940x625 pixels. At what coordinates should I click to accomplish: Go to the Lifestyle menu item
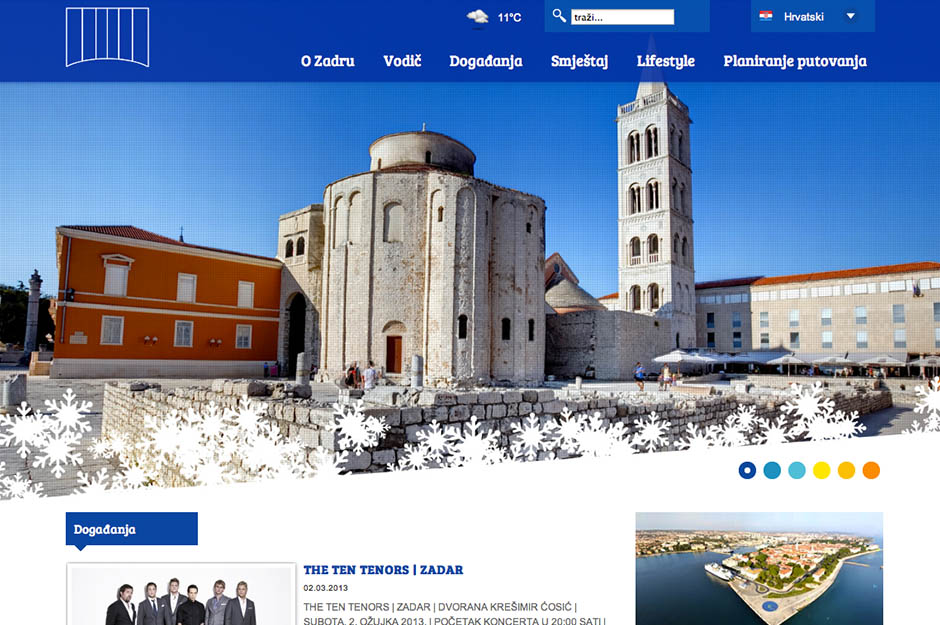tap(665, 61)
